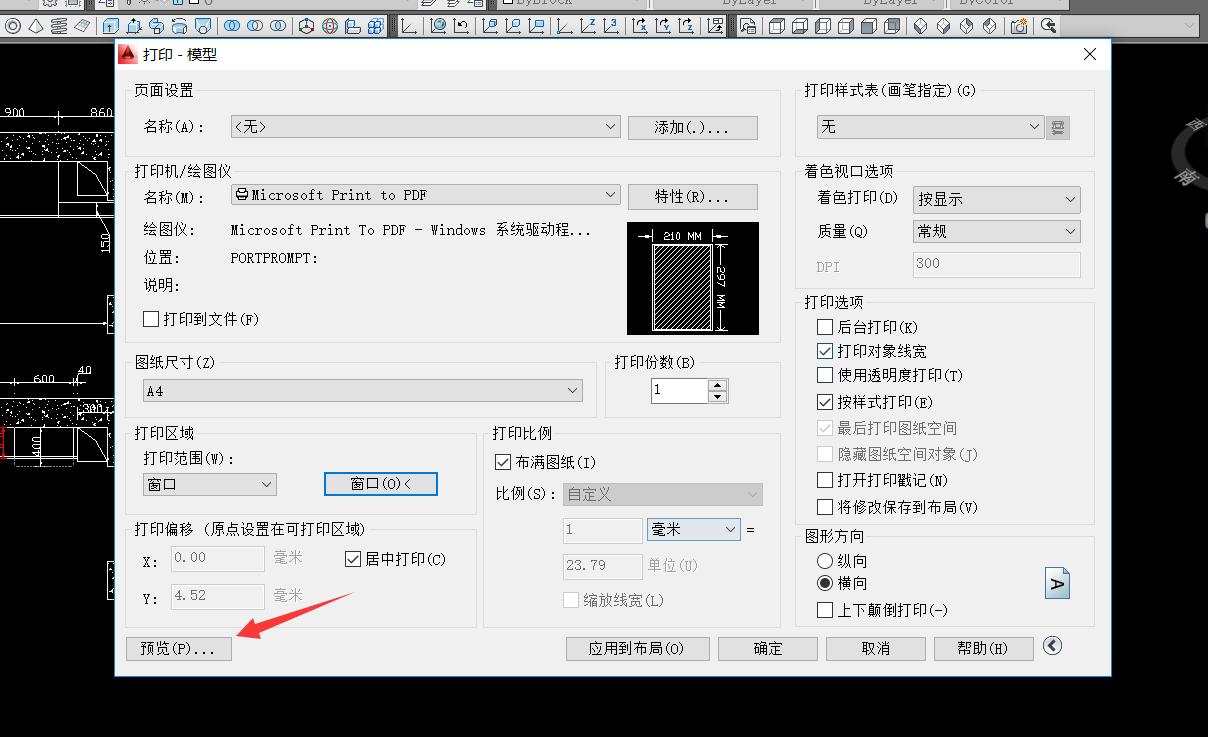Click the 窗口(O)< button

click(381, 484)
